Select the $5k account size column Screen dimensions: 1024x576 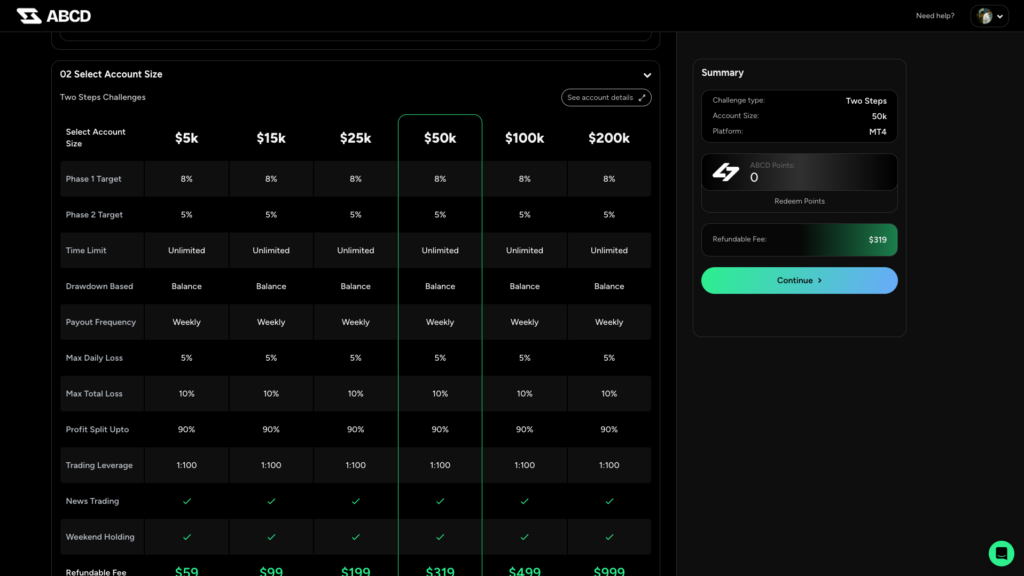(187, 138)
